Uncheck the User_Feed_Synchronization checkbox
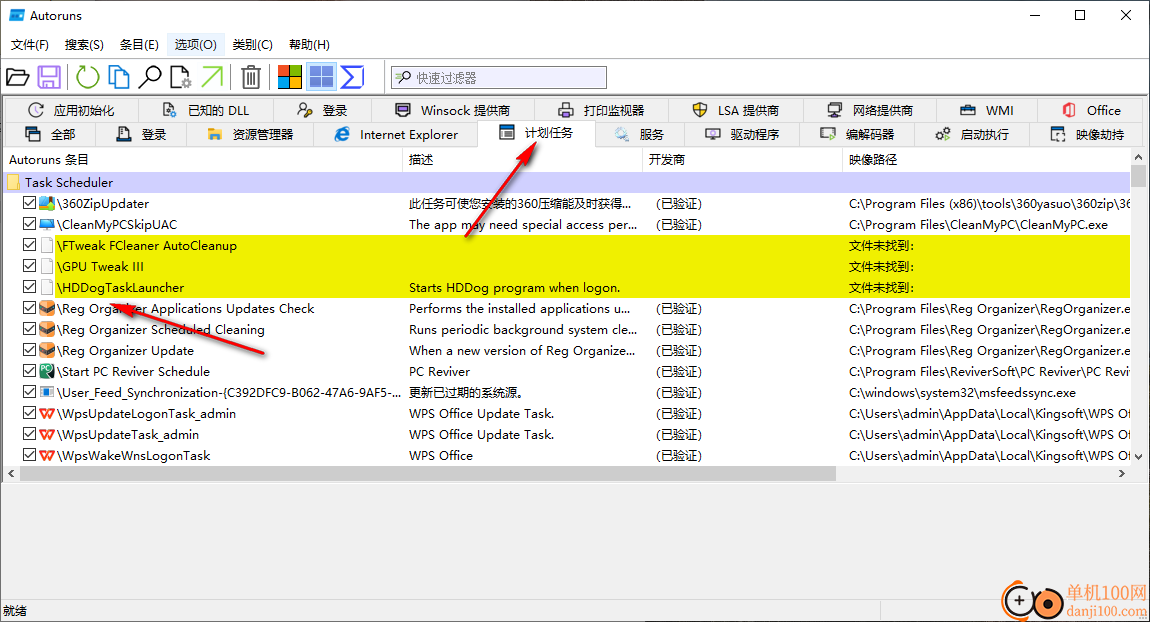 (29, 392)
